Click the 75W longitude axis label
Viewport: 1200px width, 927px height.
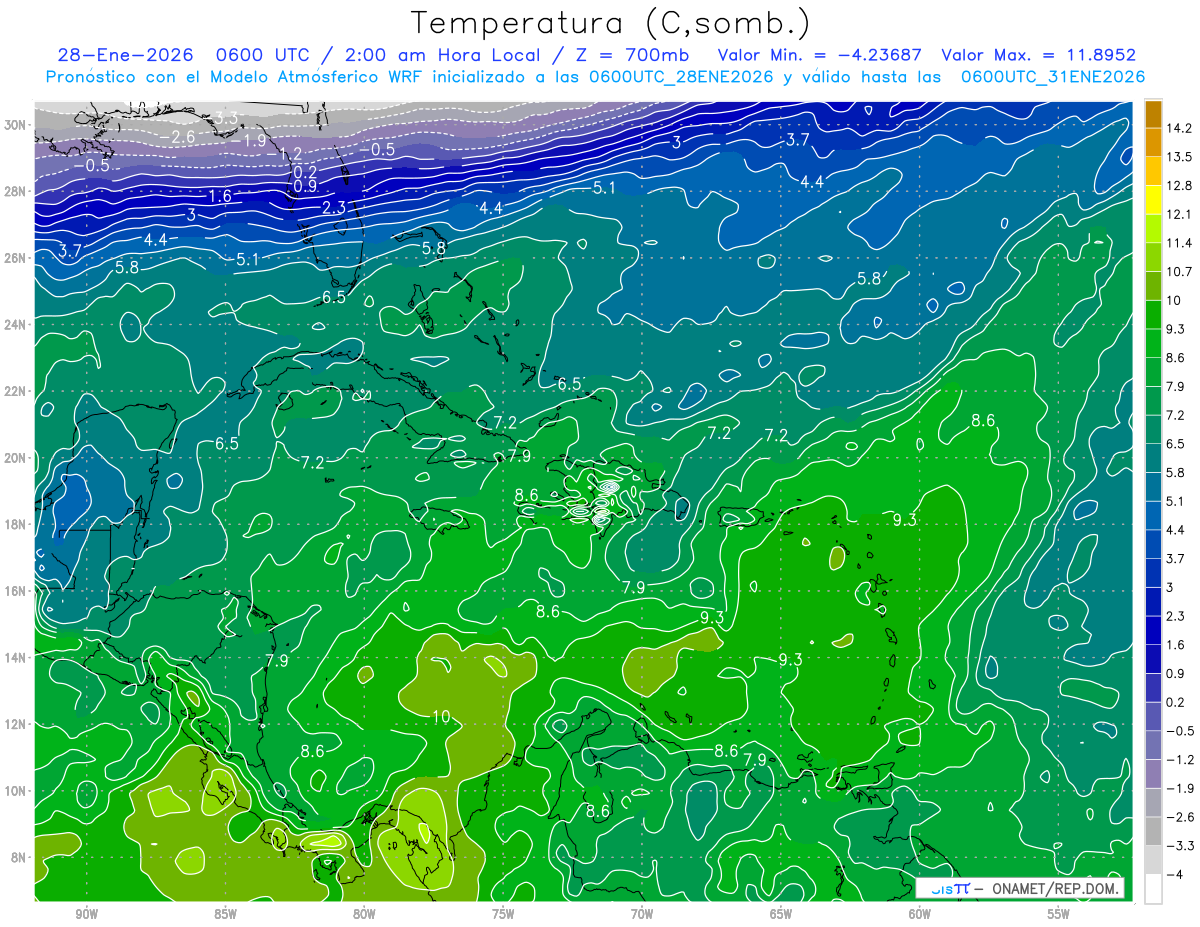pyautogui.click(x=503, y=914)
